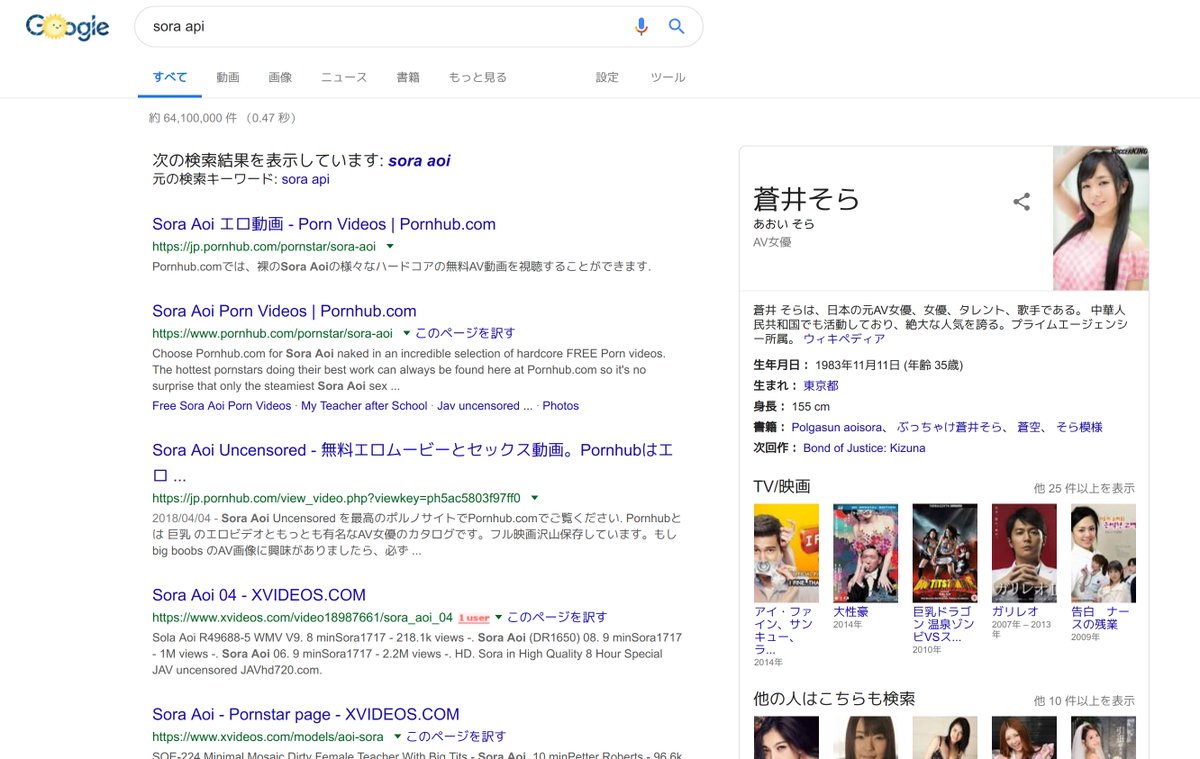
Task: Start voice search with microphone icon
Action: (641, 27)
